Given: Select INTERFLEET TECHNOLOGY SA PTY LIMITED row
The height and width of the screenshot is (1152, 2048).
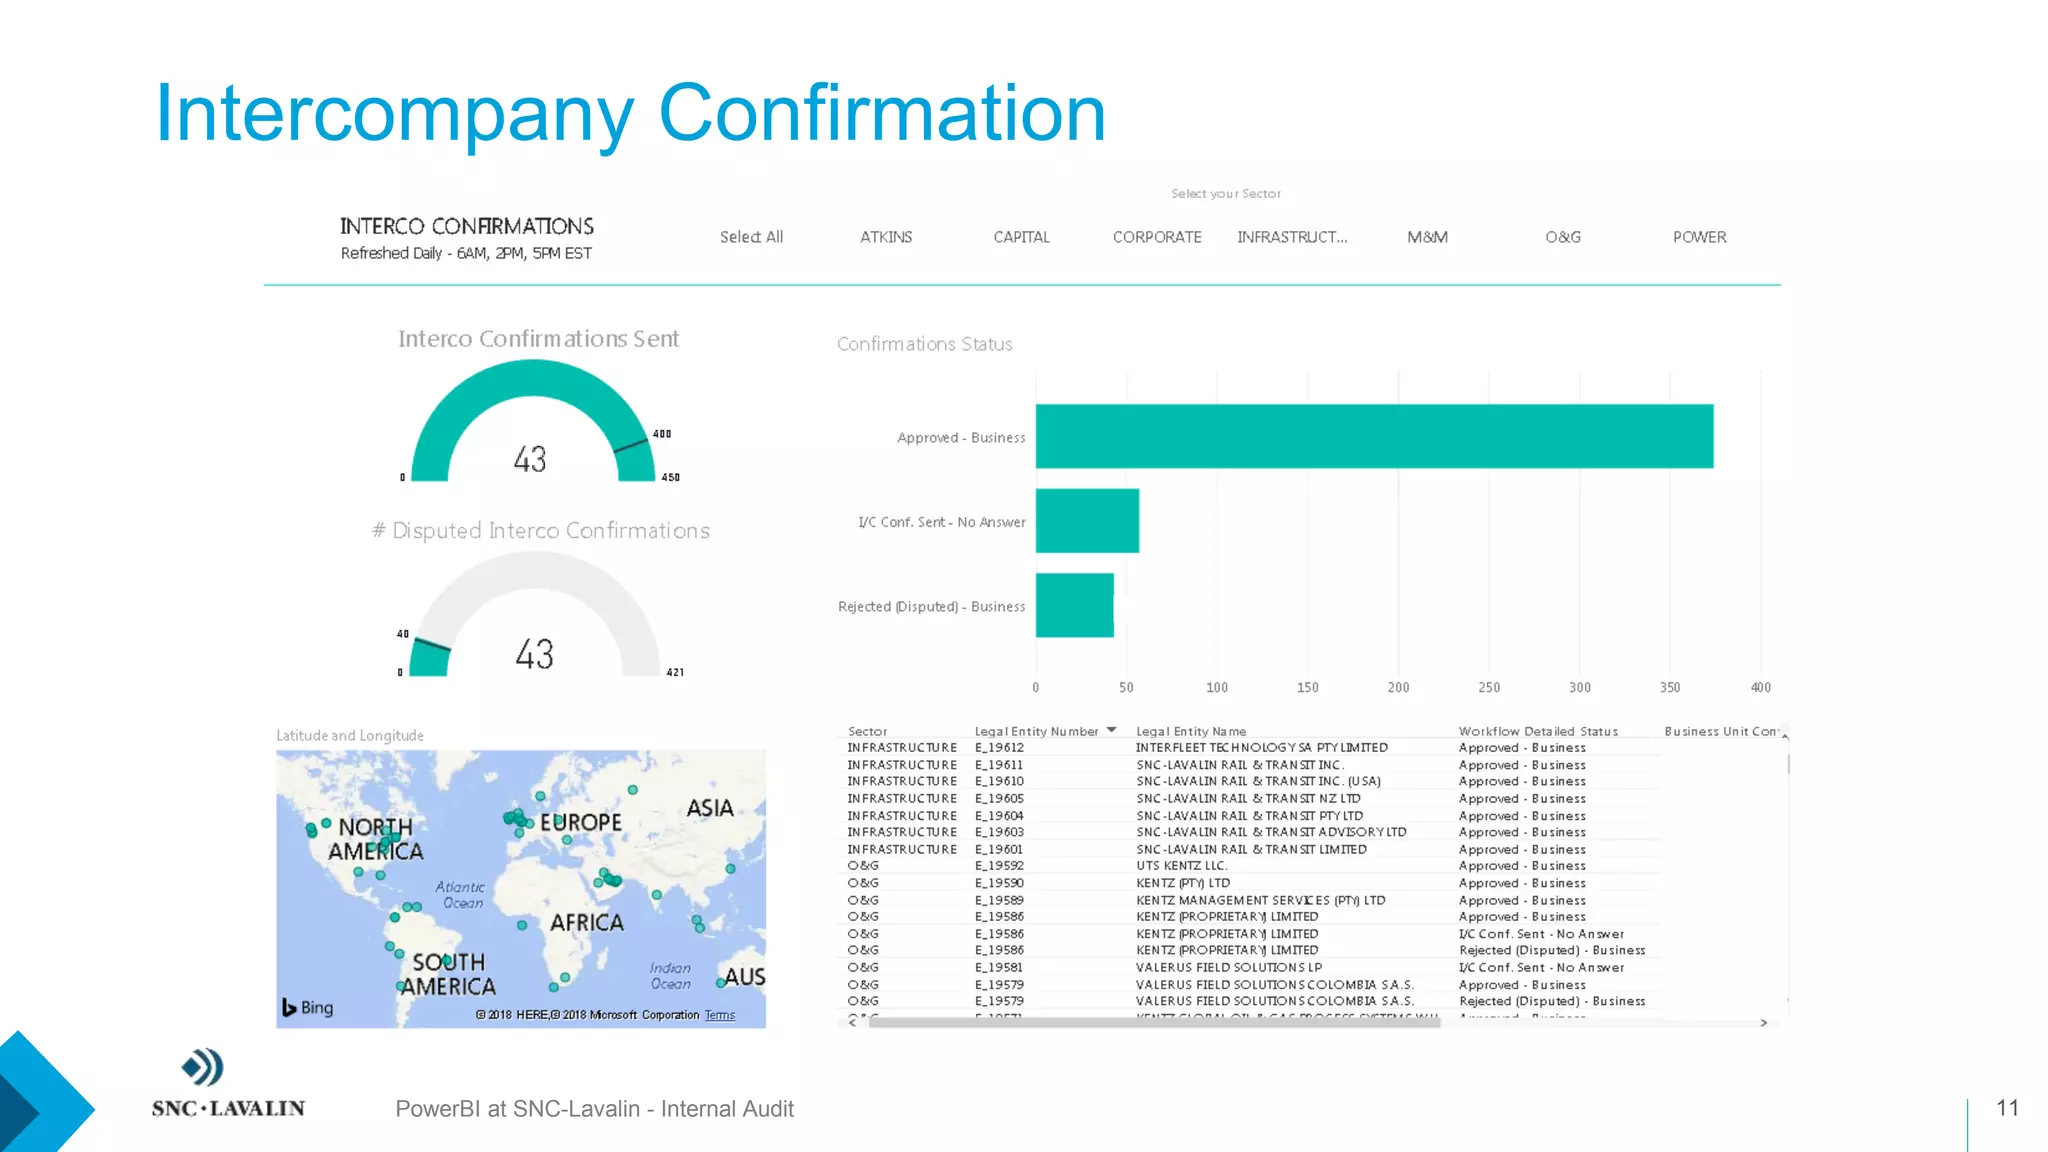Looking at the screenshot, I should (1261, 748).
